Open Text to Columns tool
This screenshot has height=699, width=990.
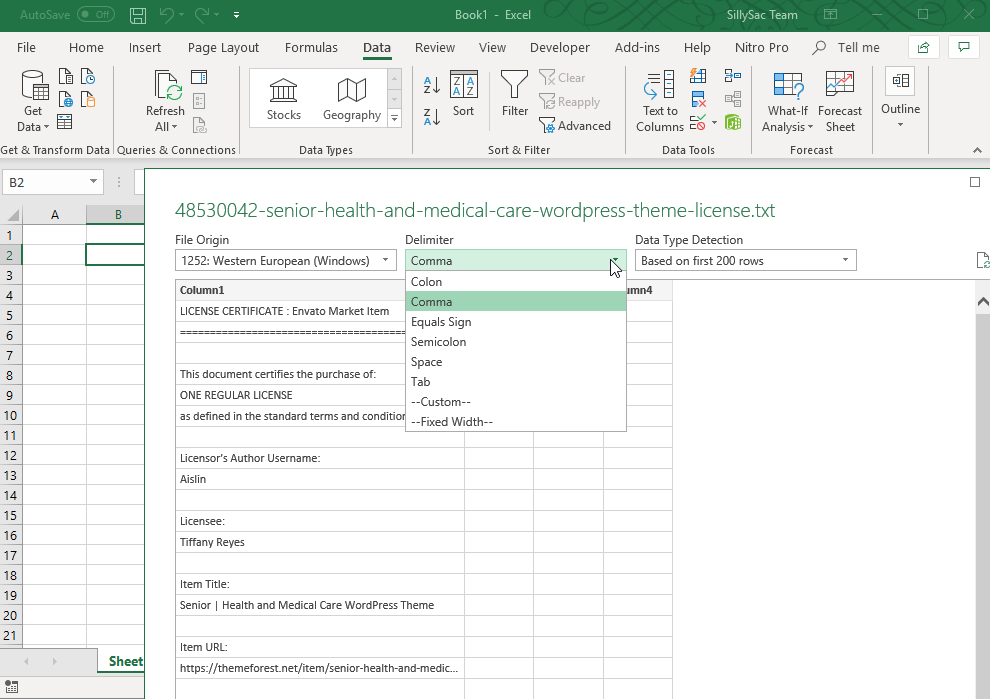click(x=660, y=101)
